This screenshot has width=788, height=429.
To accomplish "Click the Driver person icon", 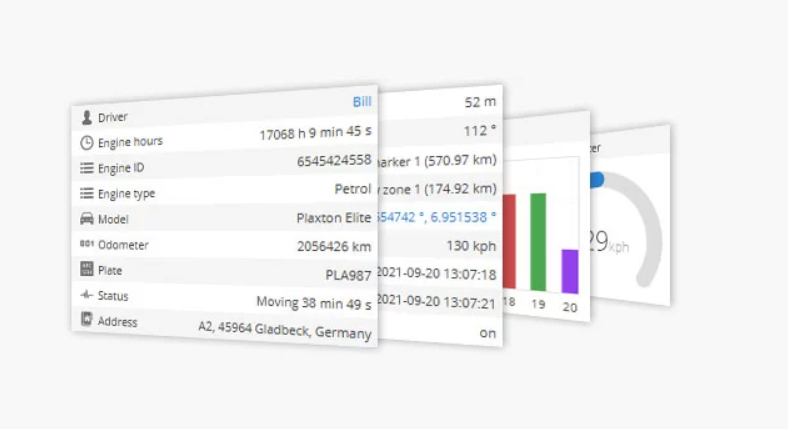I will pos(86,118).
